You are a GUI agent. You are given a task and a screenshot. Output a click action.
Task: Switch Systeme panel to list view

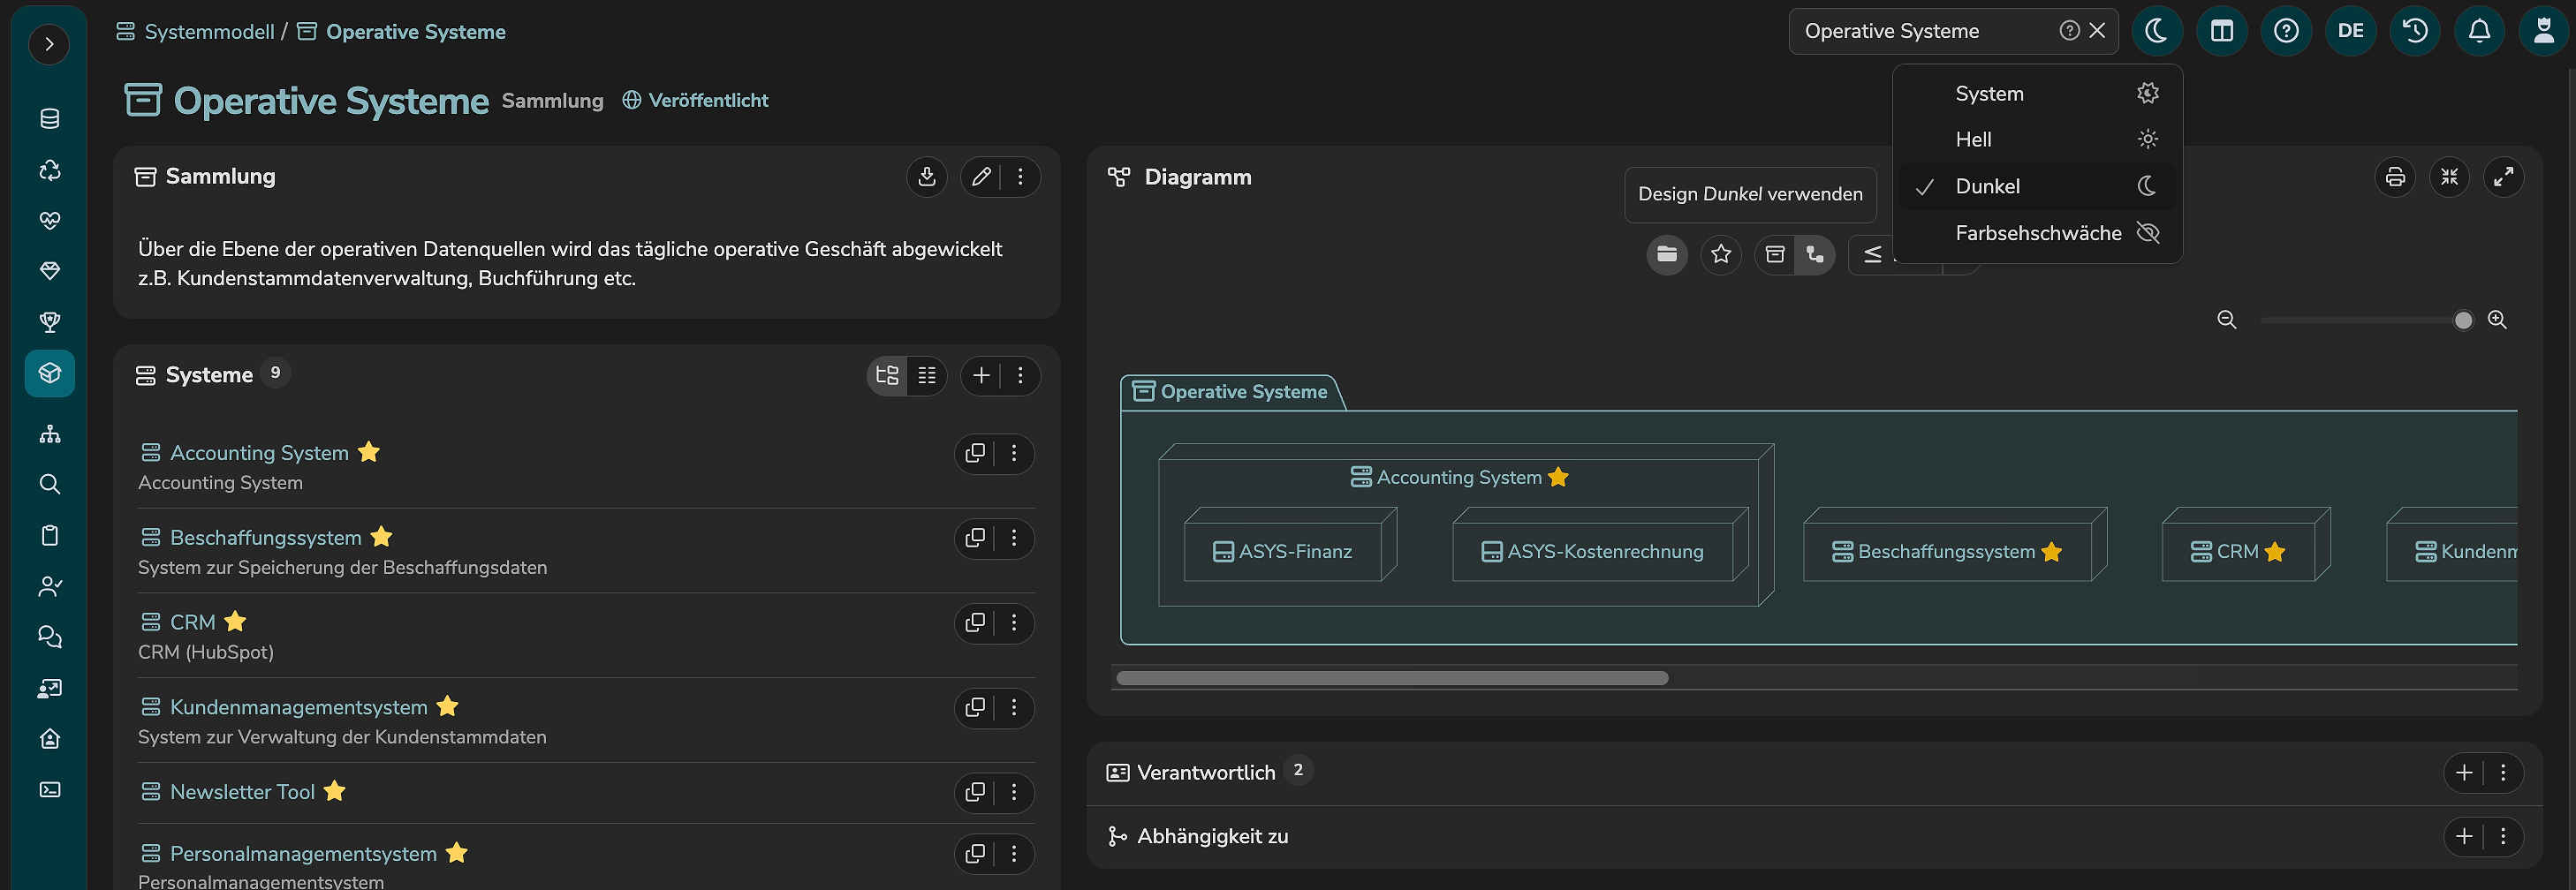click(x=927, y=375)
